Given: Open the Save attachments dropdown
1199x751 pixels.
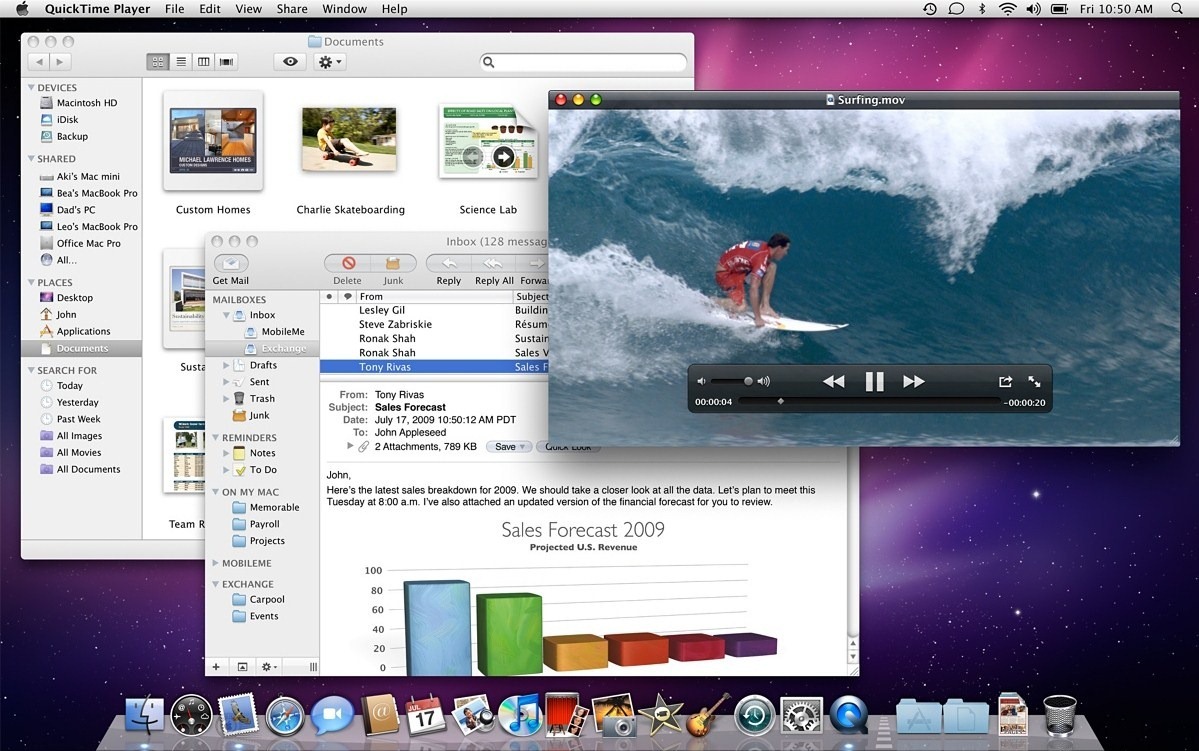Looking at the screenshot, I should (508, 446).
